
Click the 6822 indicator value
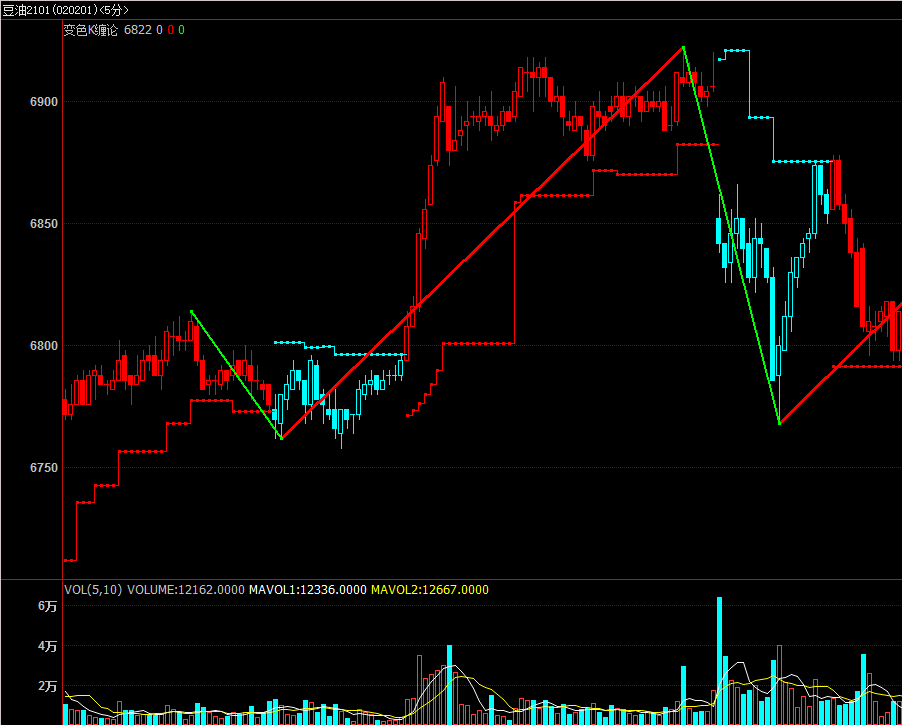pyautogui.click(x=138, y=30)
